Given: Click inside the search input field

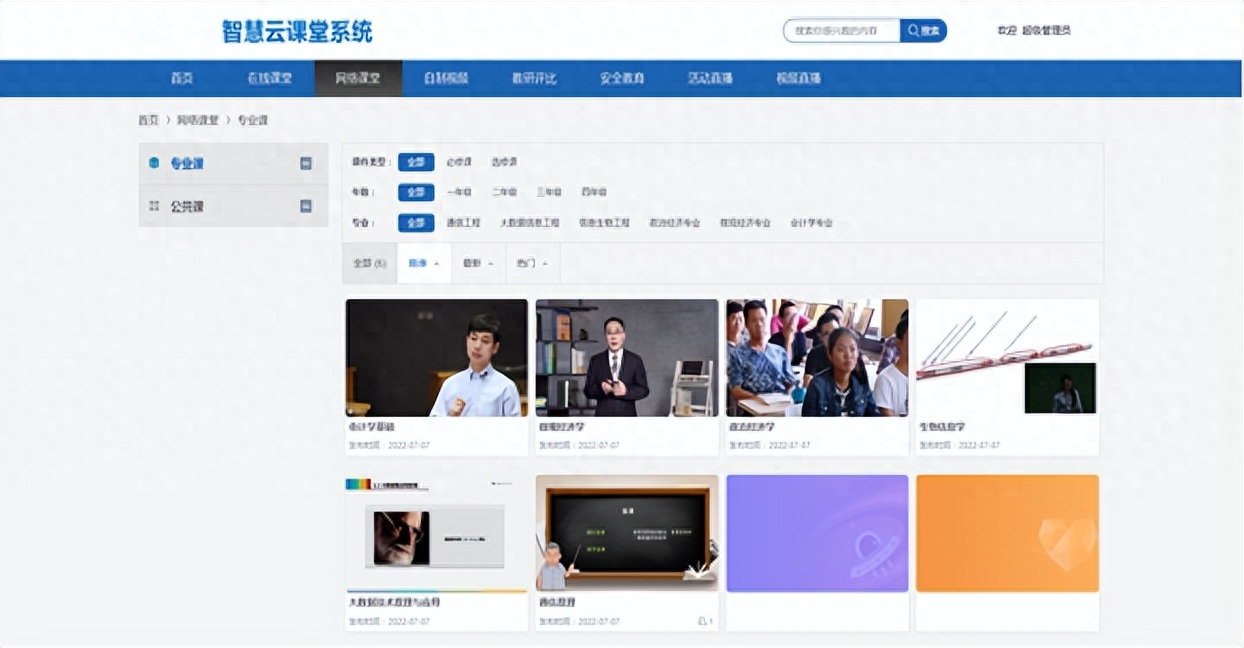Looking at the screenshot, I should (x=840, y=31).
